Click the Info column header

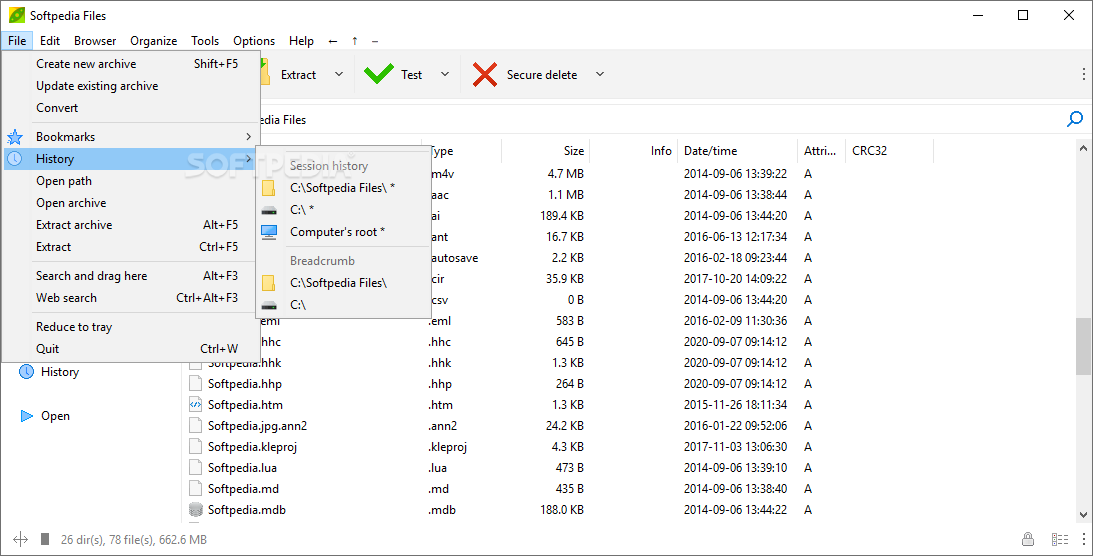click(x=633, y=150)
